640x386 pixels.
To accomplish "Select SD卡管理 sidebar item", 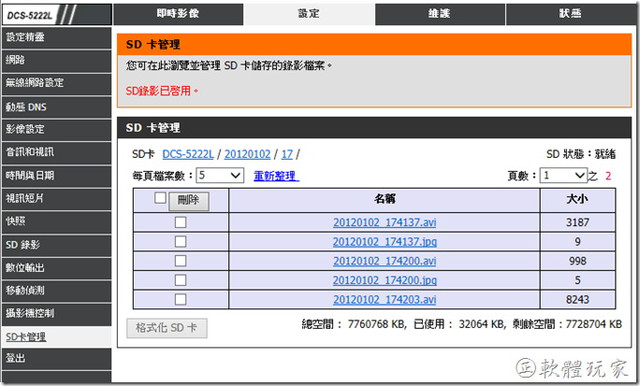I will point(56,337).
